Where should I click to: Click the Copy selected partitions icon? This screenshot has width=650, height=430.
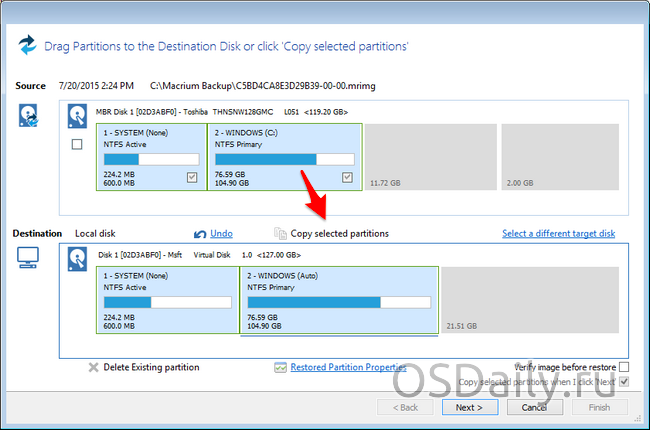[280, 234]
